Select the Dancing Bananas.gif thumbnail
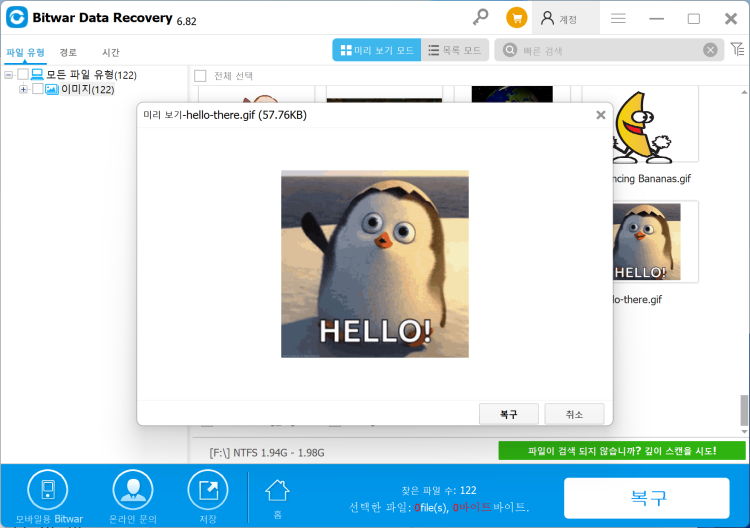Viewport: 750px width, 528px height. [655, 125]
